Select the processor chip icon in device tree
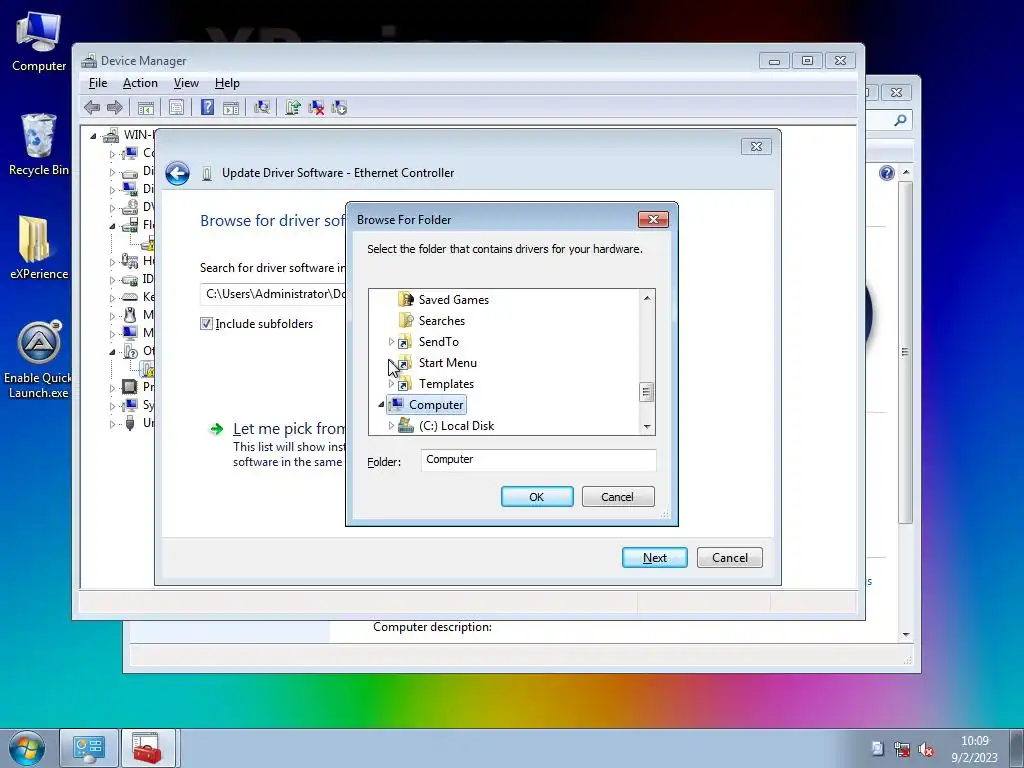The height and width of the screenshot is (768, 1024). (x=130, y=387)
